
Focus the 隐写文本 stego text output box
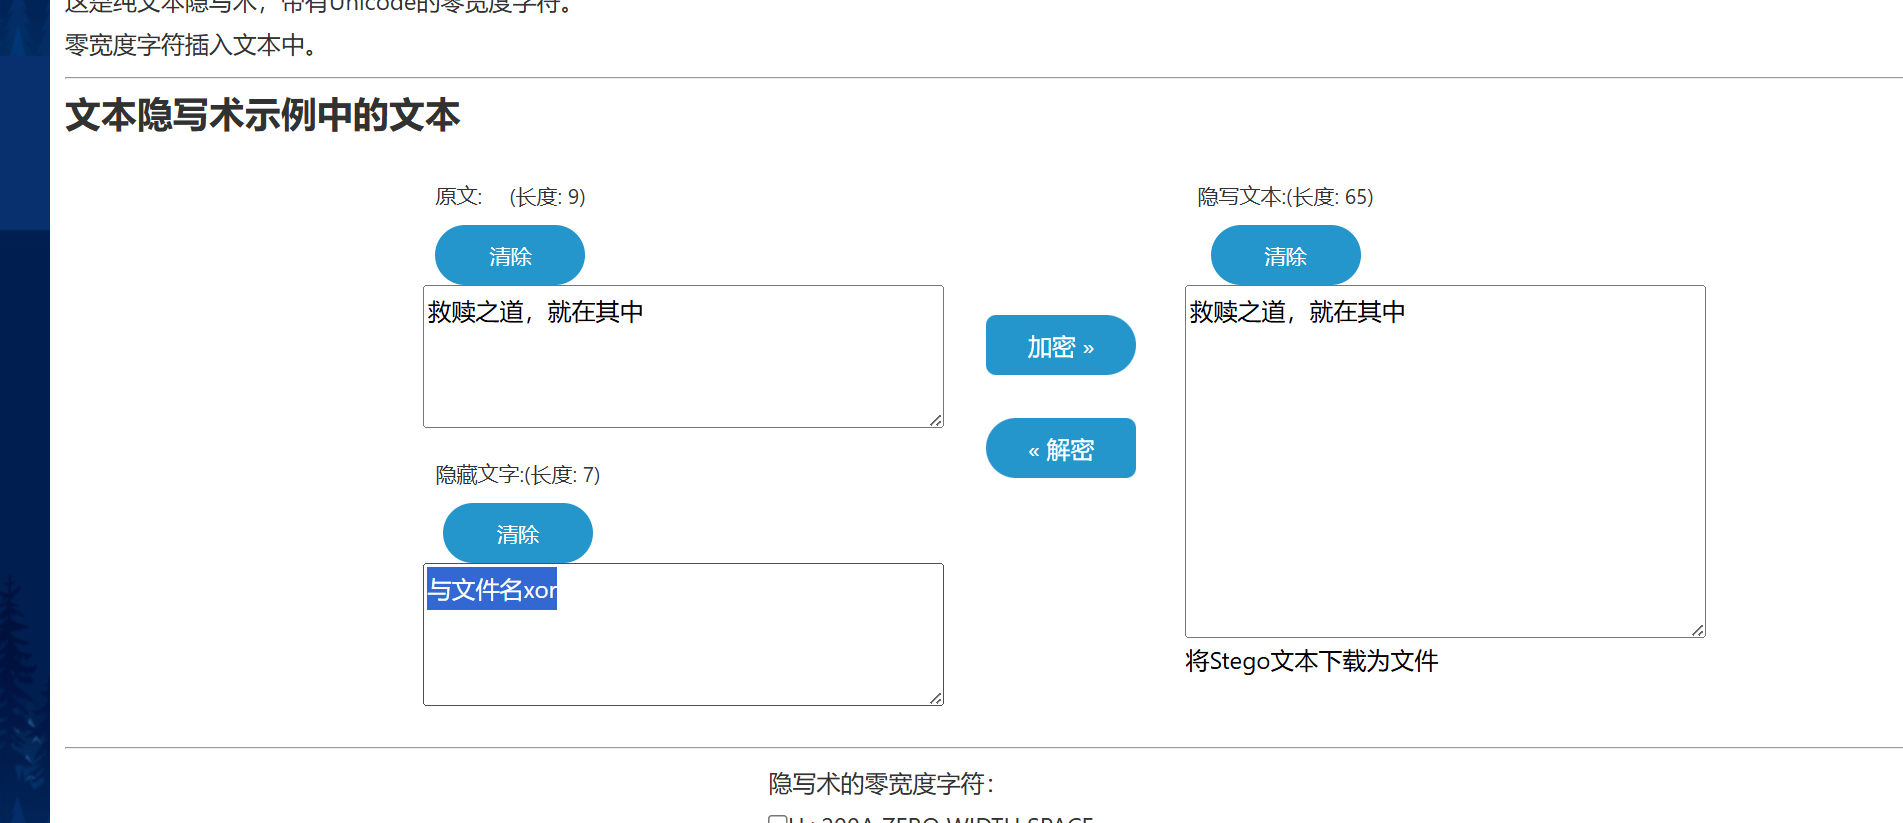(x=1444, y=480)
